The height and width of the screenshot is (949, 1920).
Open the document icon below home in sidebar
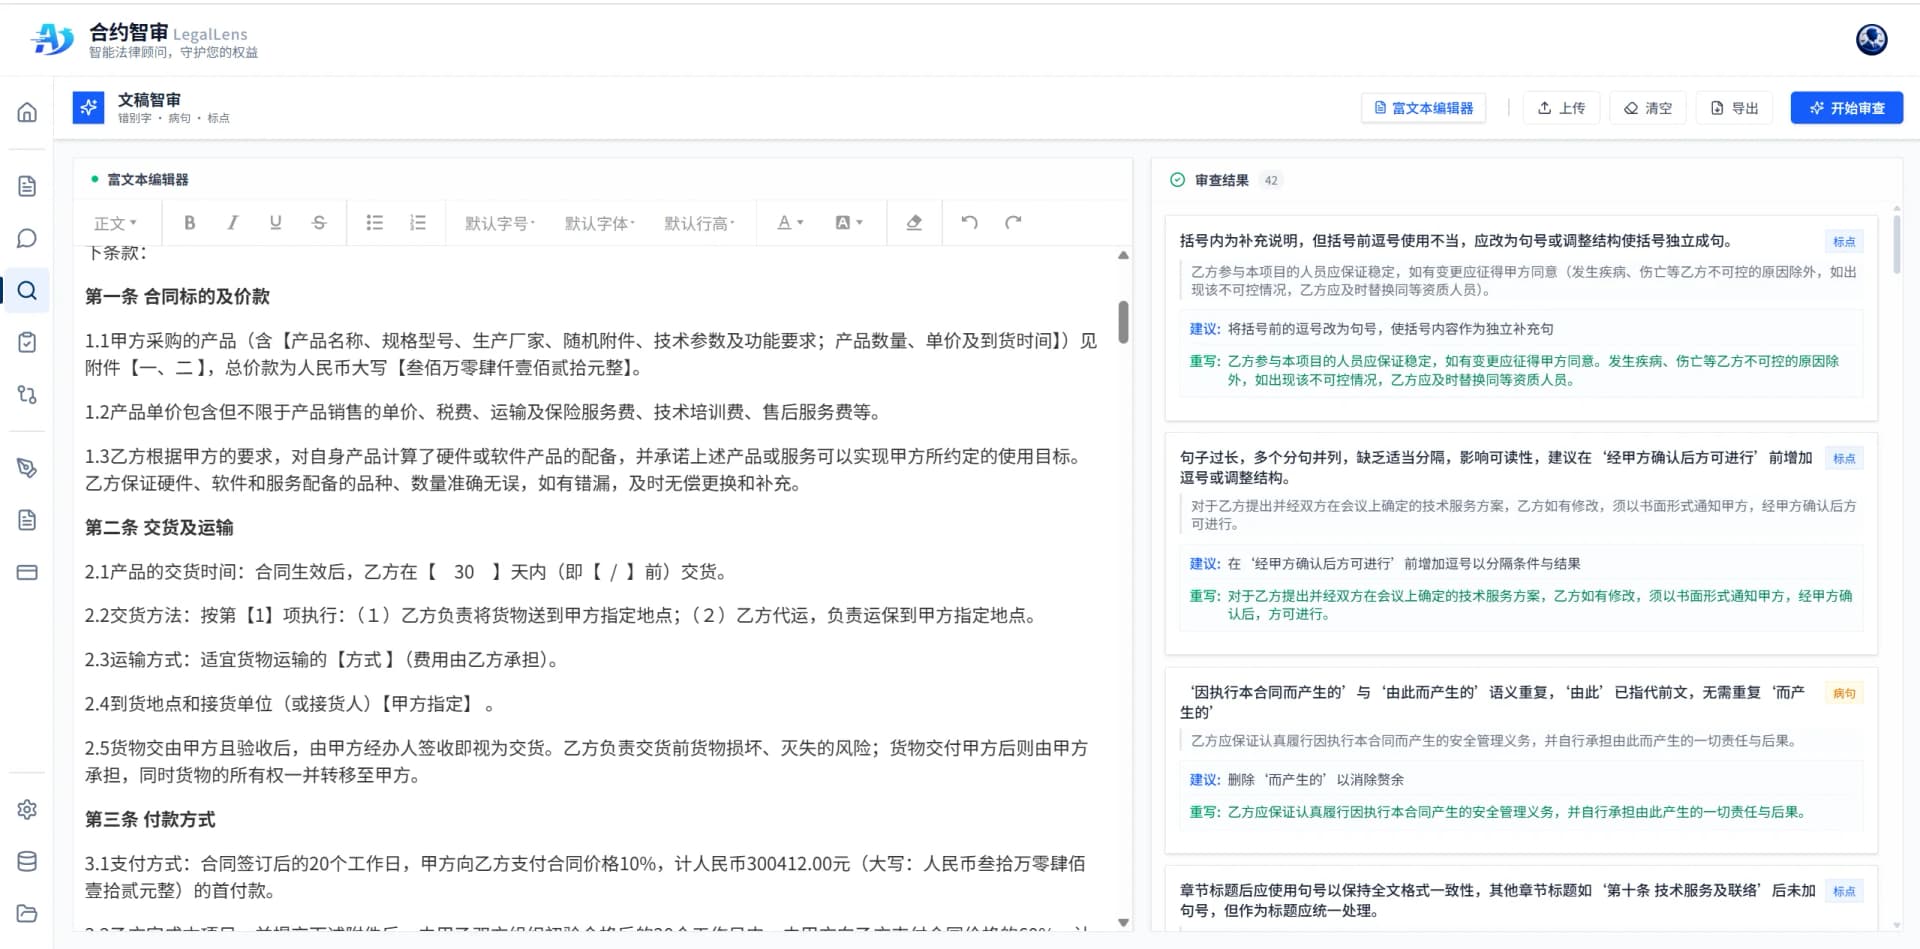(27, 186)
